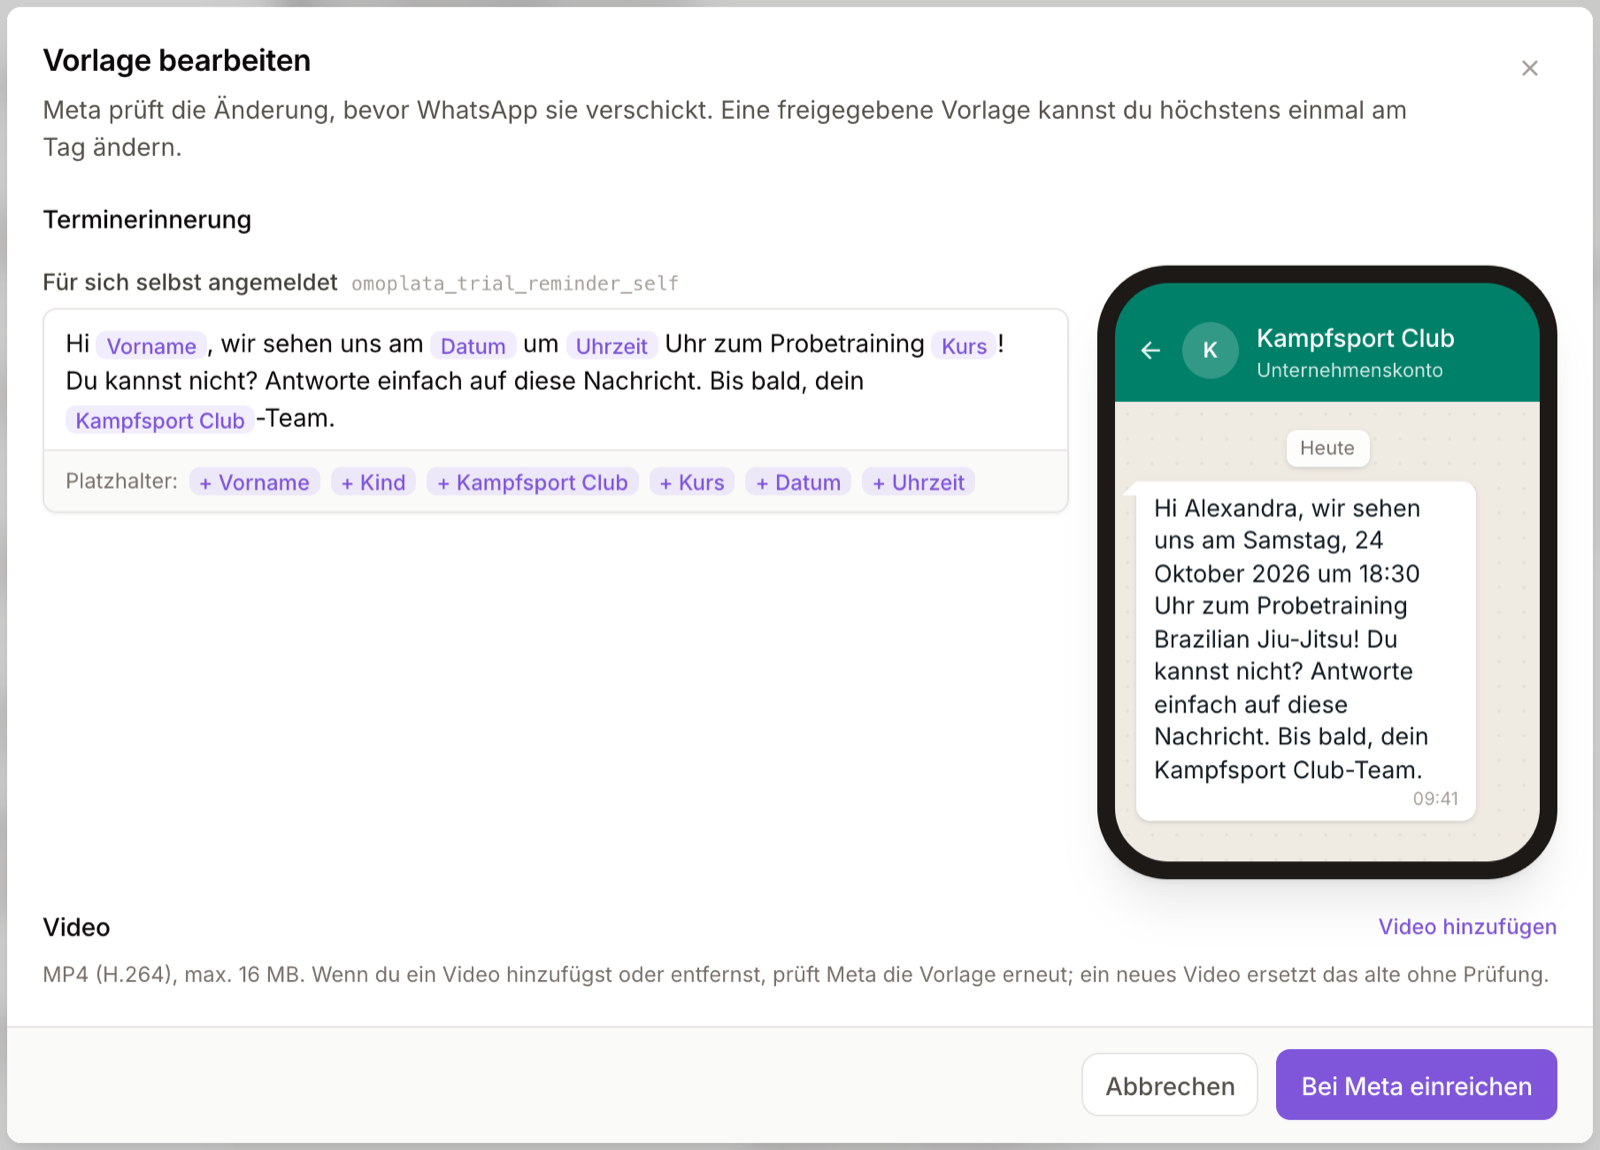Viewport: 1600px width, 1150px height.
Task: Click the Kampfsport Club title in phone header
Action: point(1355,338)
